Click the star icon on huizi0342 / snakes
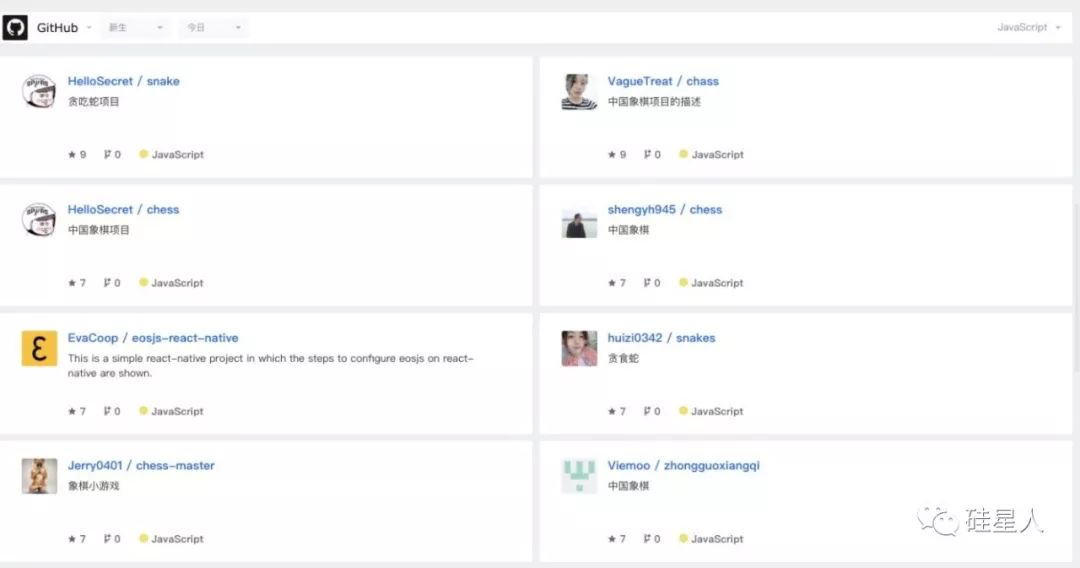This screenshot has height=568, width=1080. click(612, 411)
